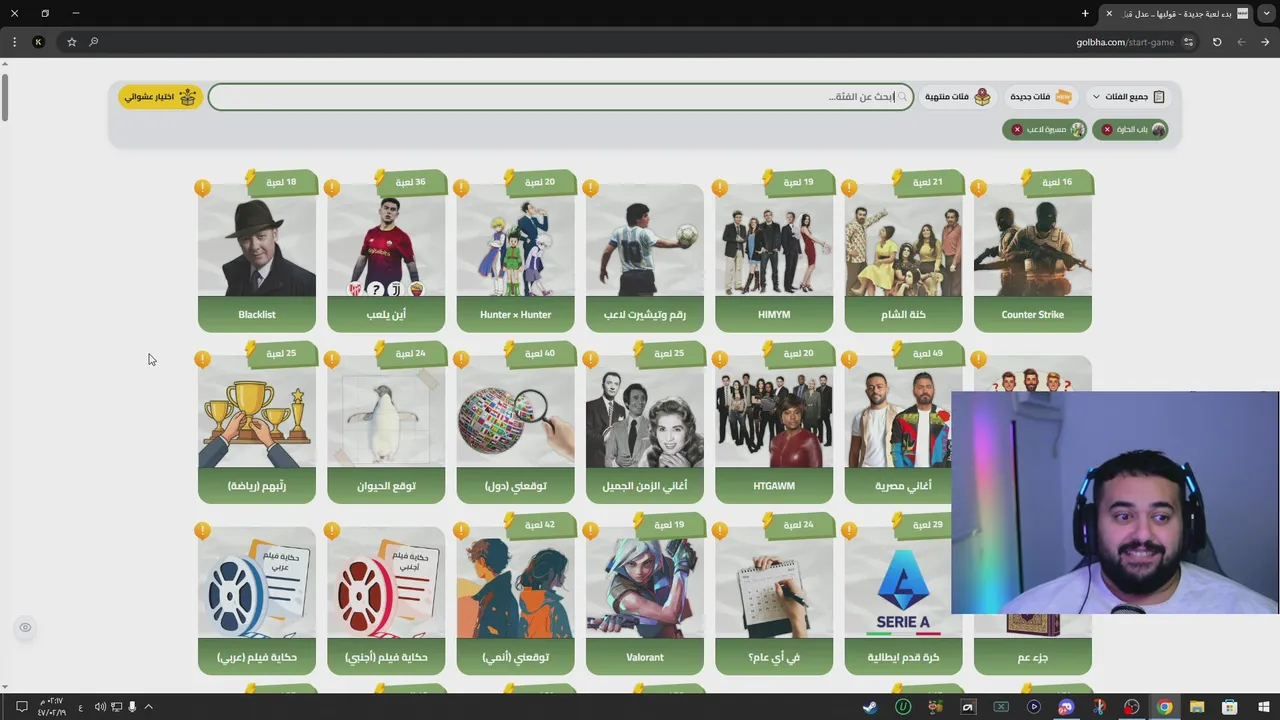
Task: Click the Windows Start button
Action: point(1263,707)
